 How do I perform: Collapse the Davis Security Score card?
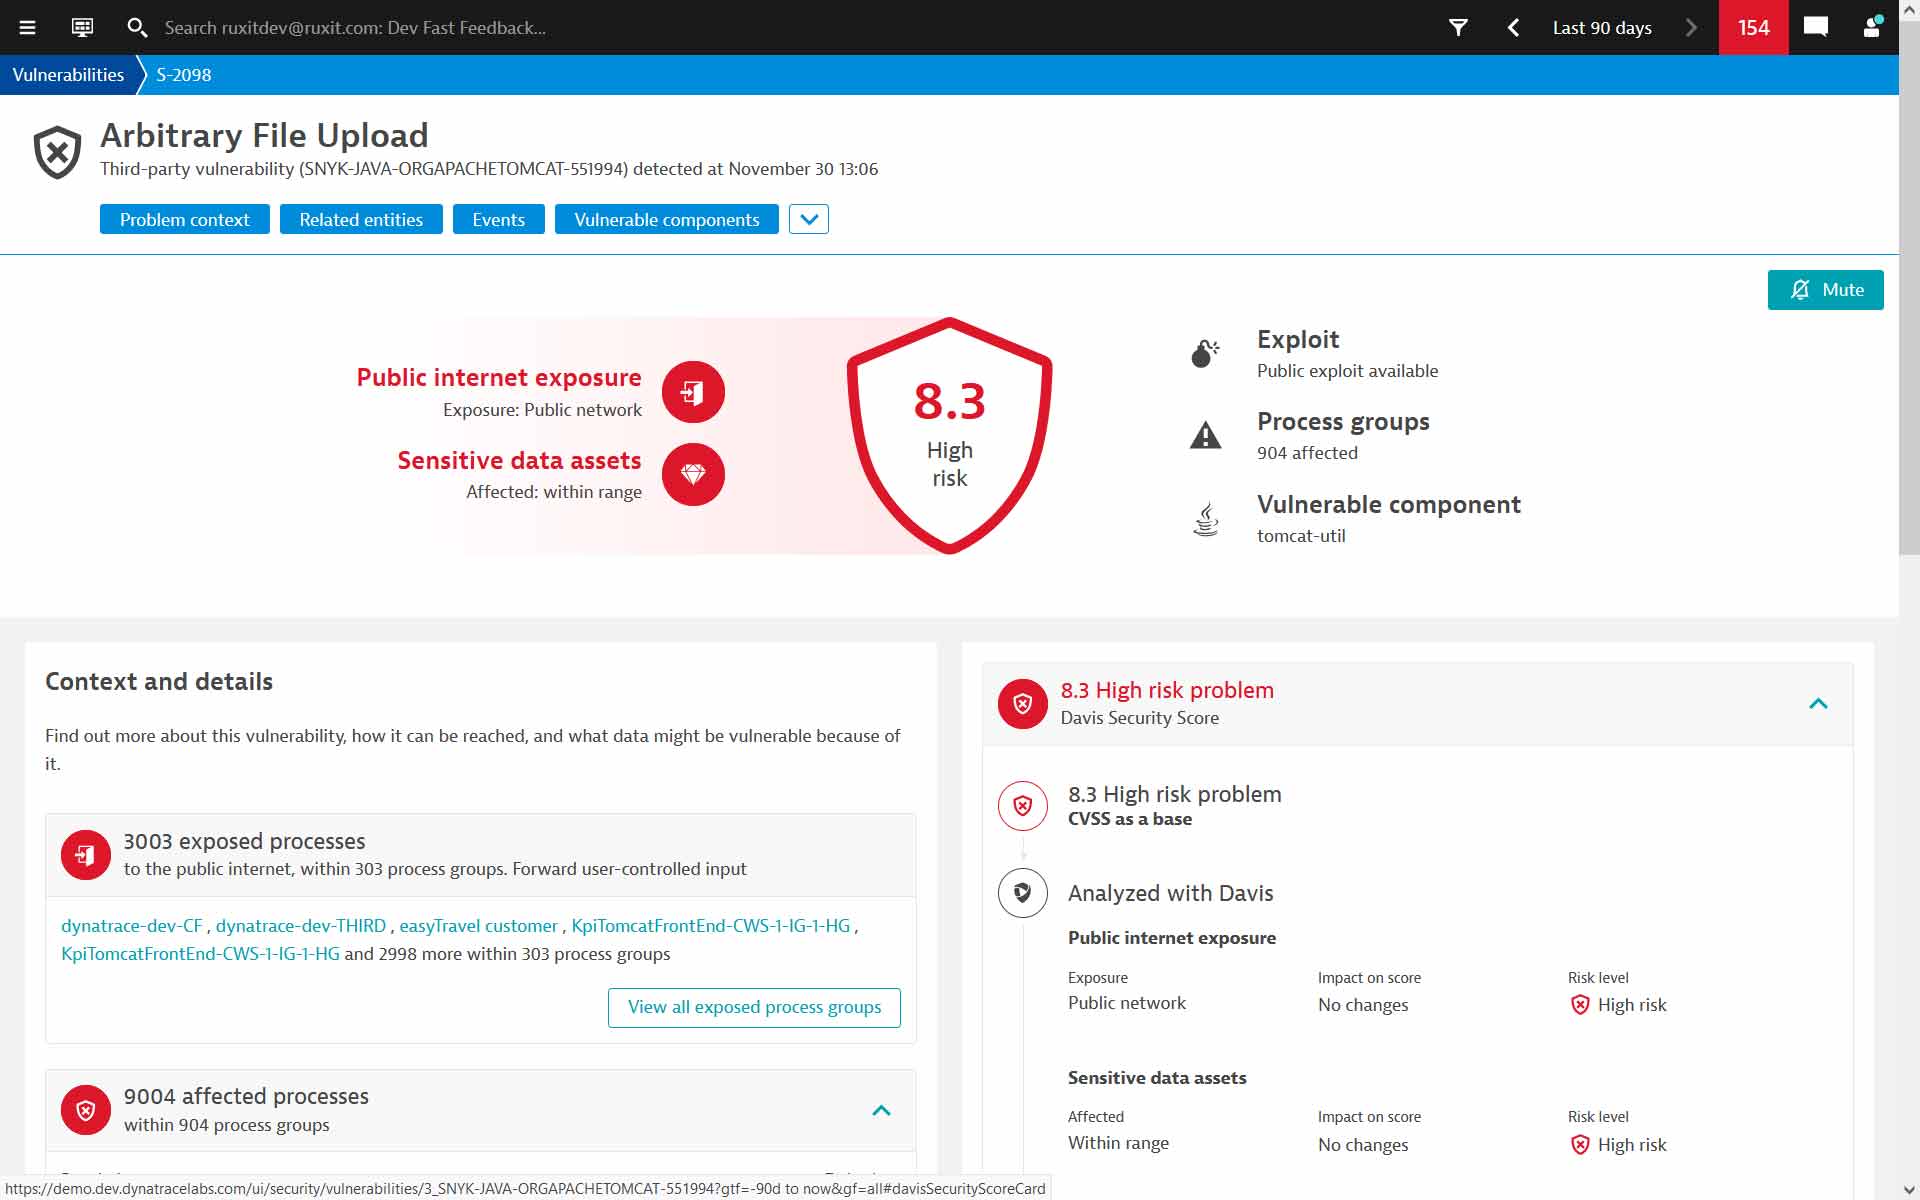pos(1818,704)
